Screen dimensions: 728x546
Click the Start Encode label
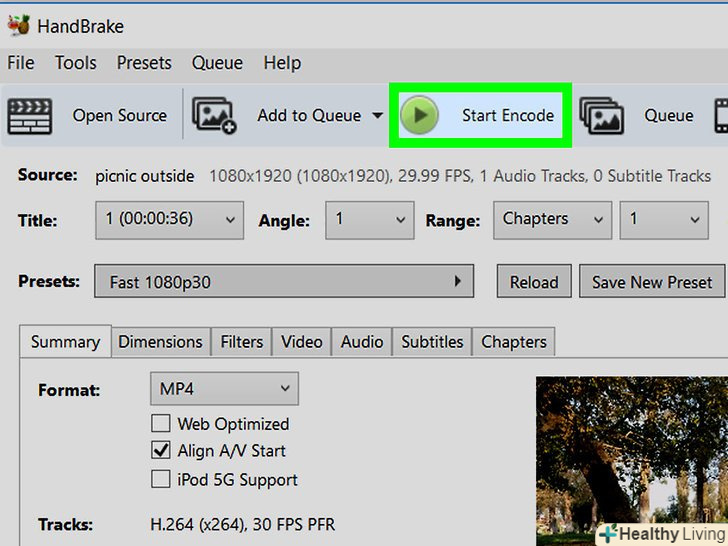tap(508, 116)
